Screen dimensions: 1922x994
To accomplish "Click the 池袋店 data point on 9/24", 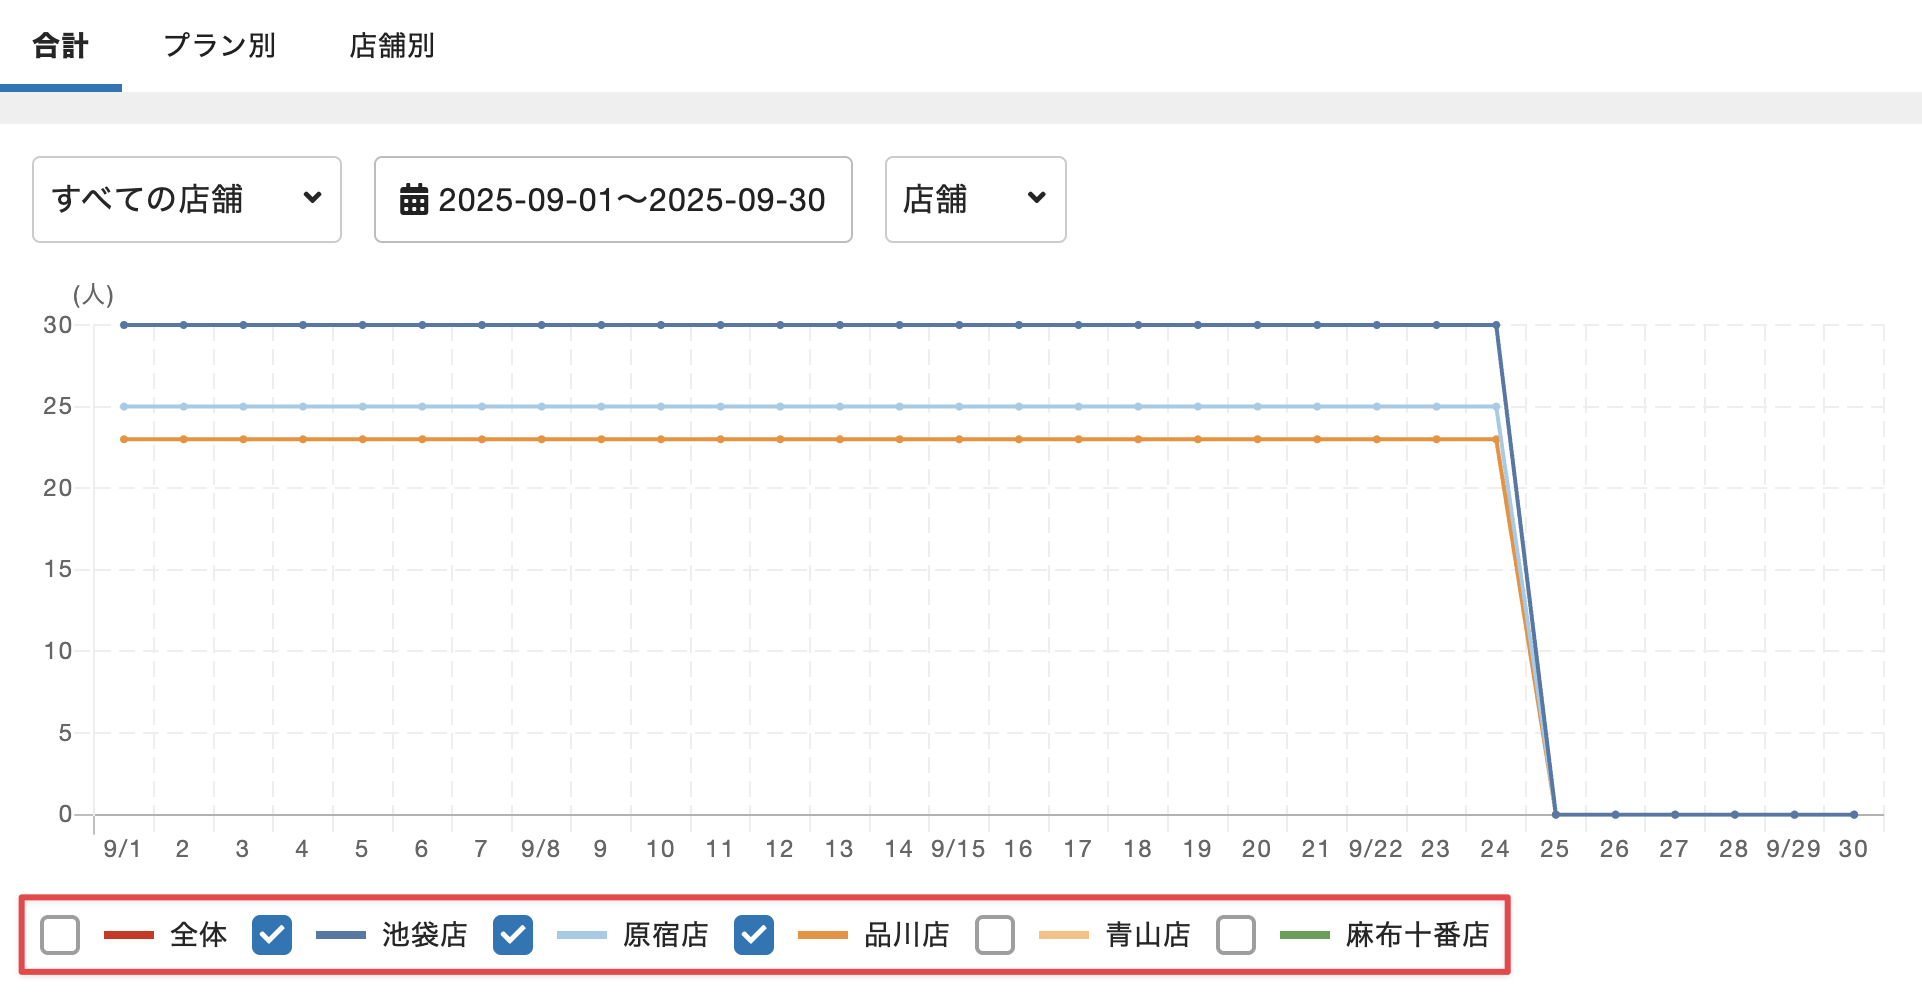I will tap(1496, 325).
